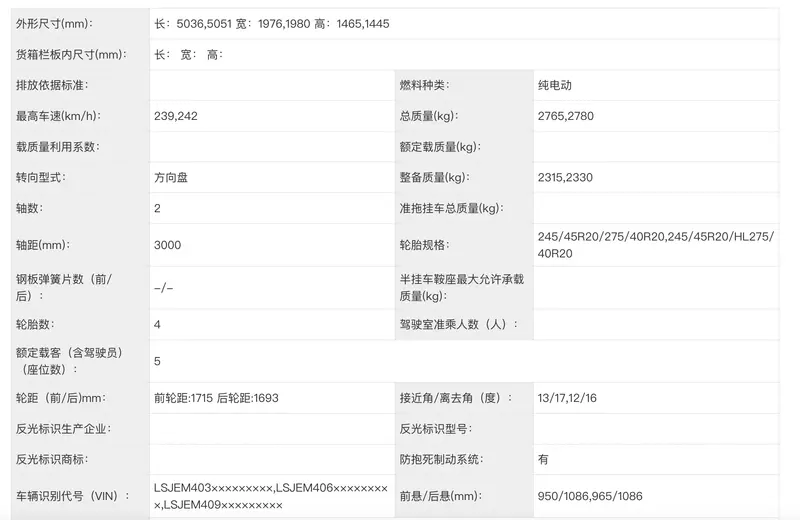Click the 防抱死制动系统 label

[x=441, y=459]
